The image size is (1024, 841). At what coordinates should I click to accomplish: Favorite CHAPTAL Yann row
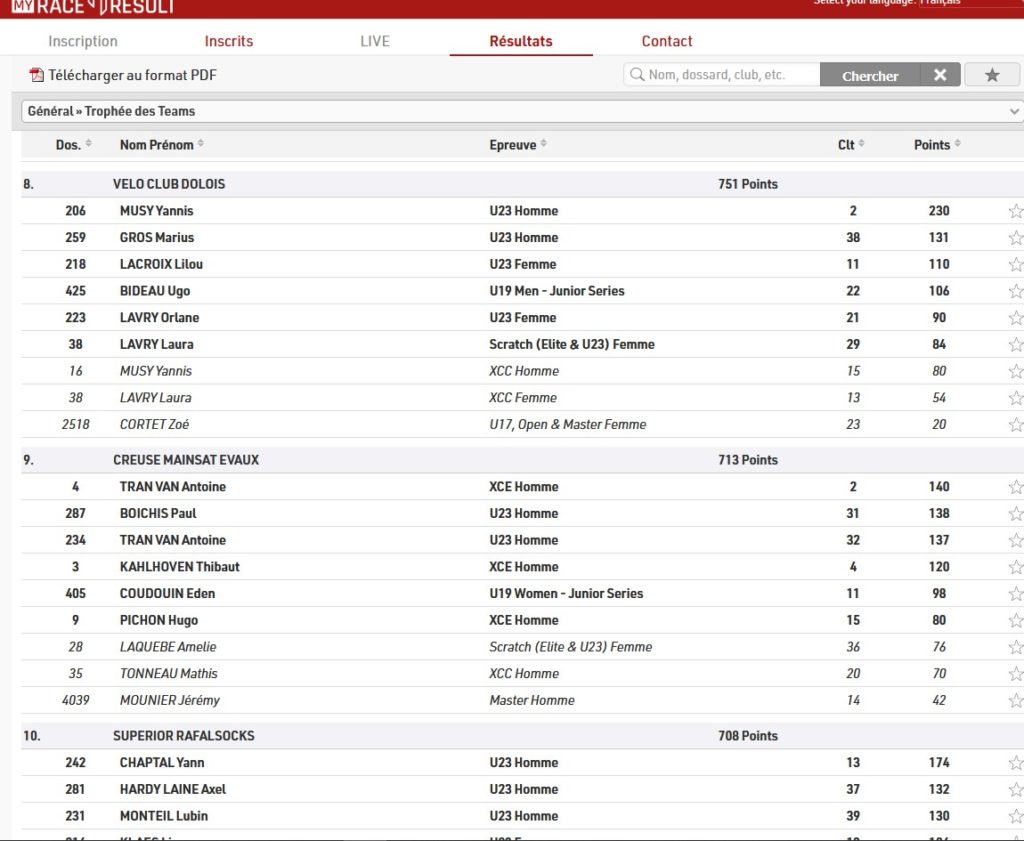coord(1016,763)
